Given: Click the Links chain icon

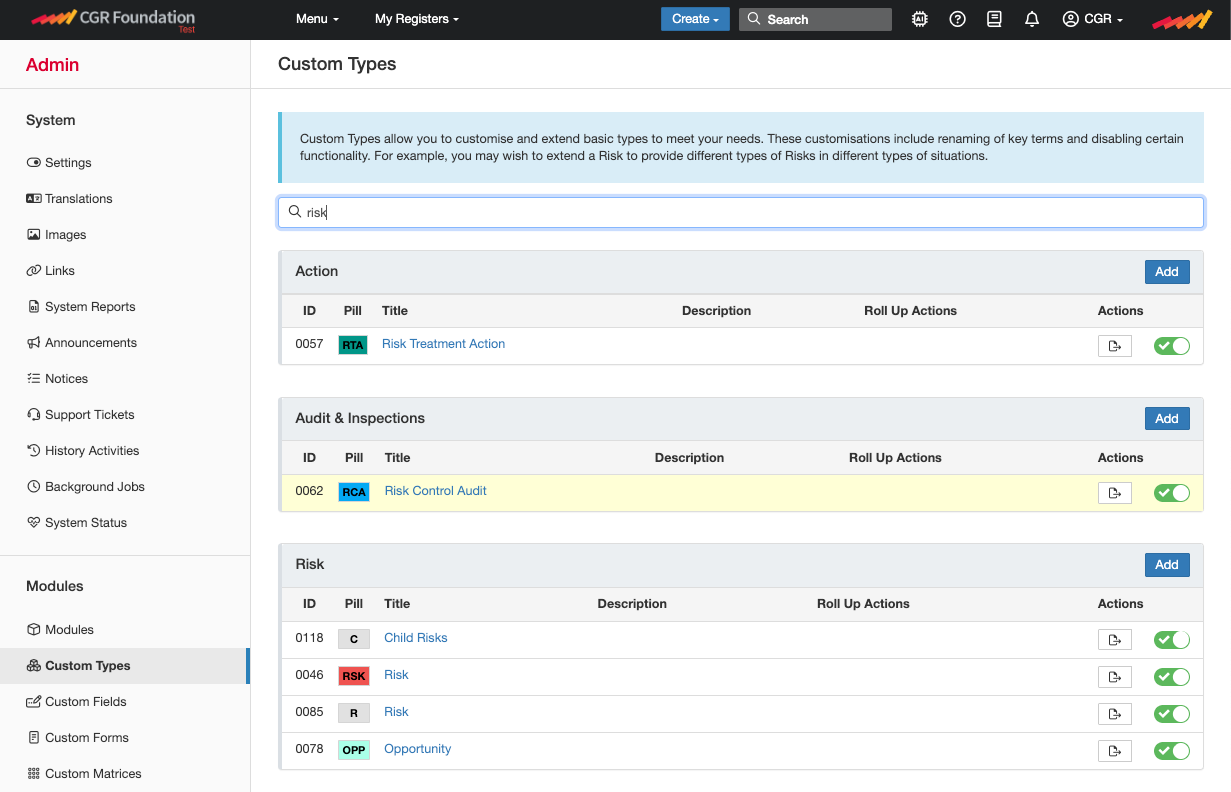Looking at the screenshot, I should pos(34,270).
